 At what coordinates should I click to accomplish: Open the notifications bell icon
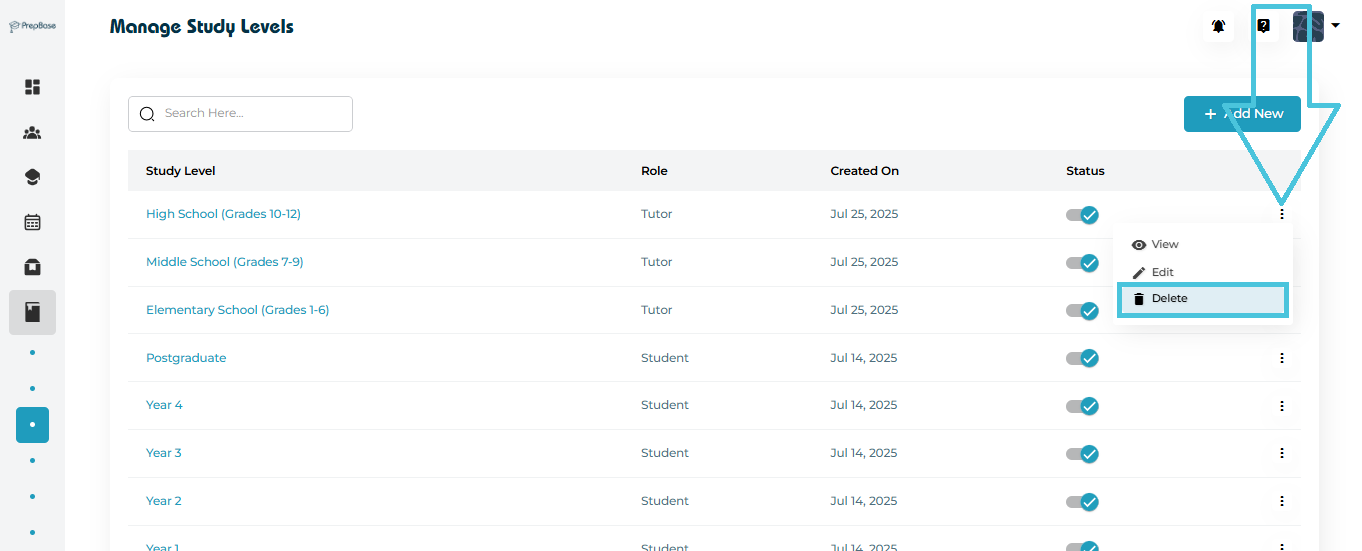[1218, 27]
